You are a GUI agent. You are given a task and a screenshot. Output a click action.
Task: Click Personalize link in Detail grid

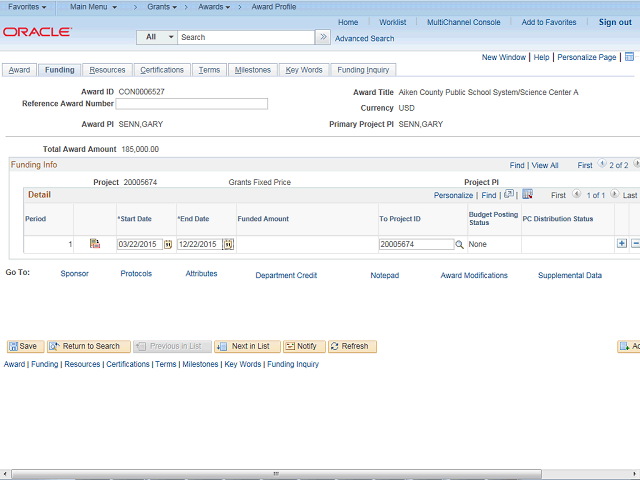tap(453, 196)
